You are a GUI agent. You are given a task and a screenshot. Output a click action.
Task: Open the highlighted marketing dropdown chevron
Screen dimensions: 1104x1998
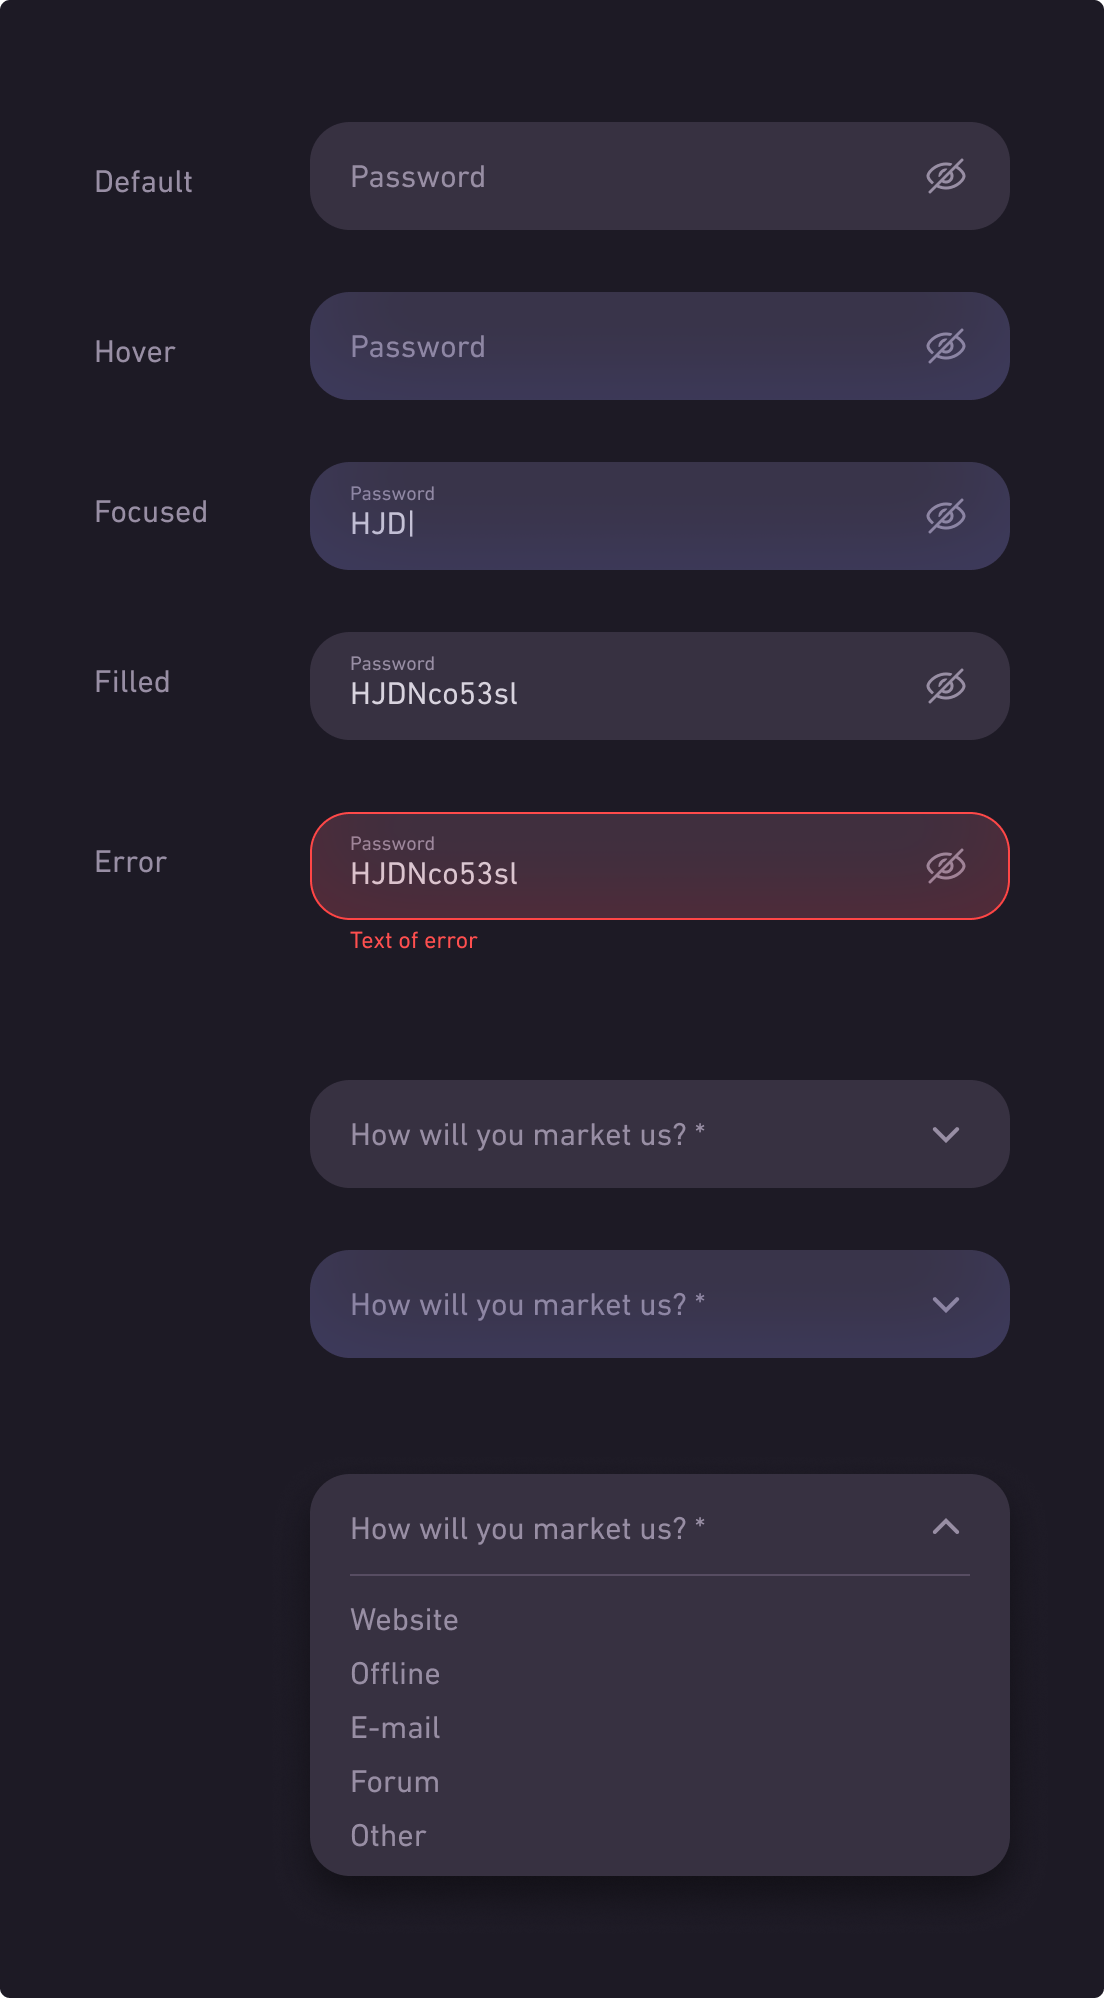coord(945,1304)
